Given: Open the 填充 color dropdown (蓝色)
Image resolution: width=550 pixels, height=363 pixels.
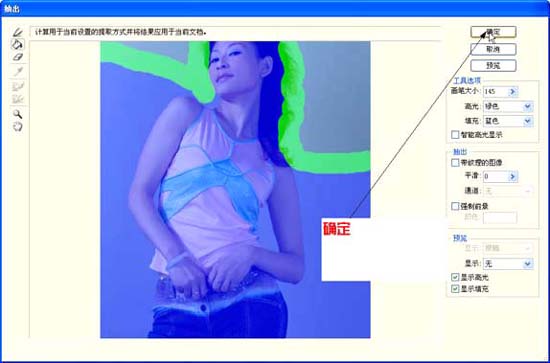Looking at the screenshot, I should coord(508,121).
